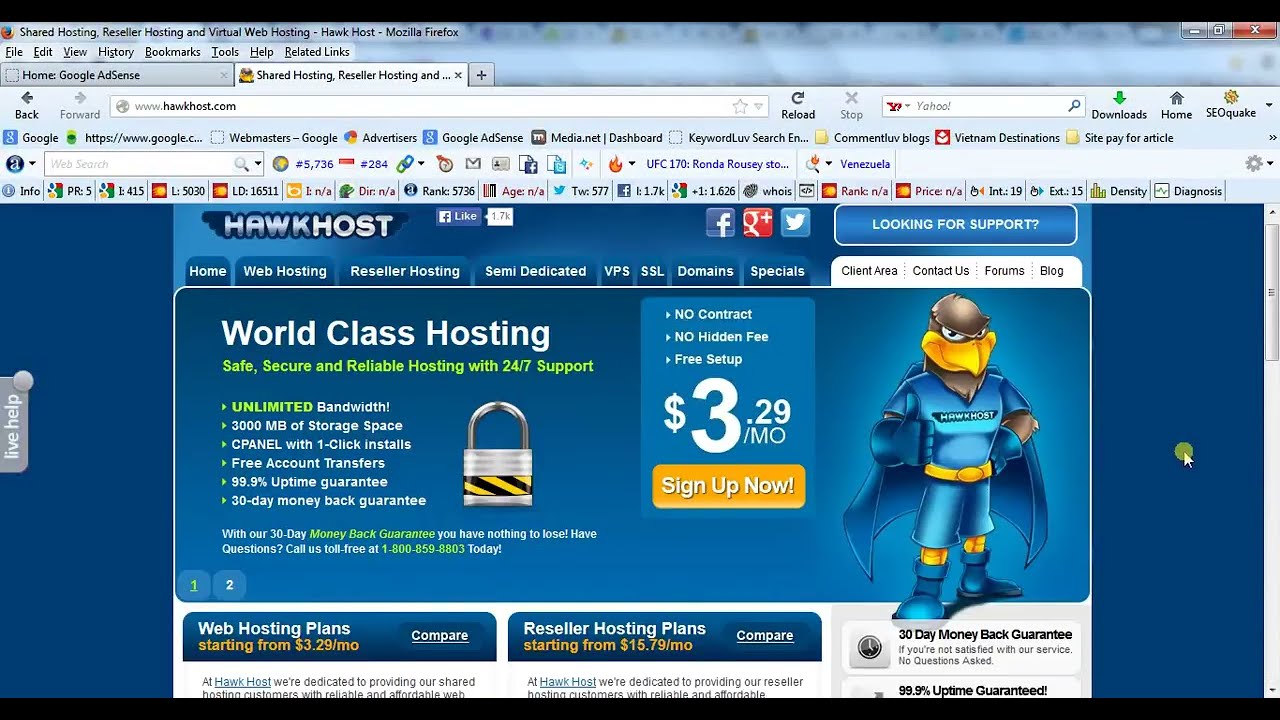Click the Wayback clock icon in Alexa toolbar
The width and height of the screenshot is (1280, 720).
[x=445, y=164]
